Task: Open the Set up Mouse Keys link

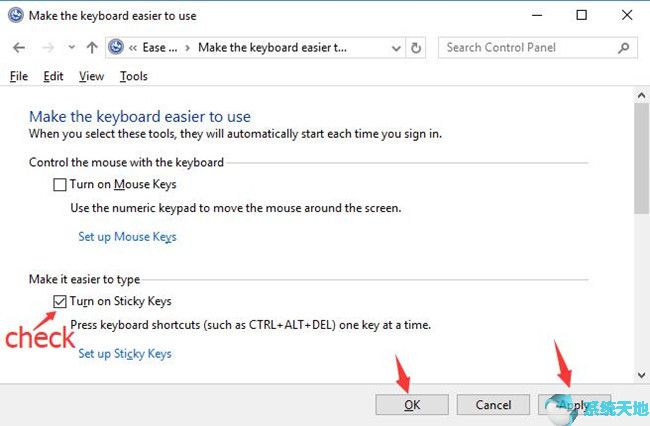Action: [x=127, y=237]
